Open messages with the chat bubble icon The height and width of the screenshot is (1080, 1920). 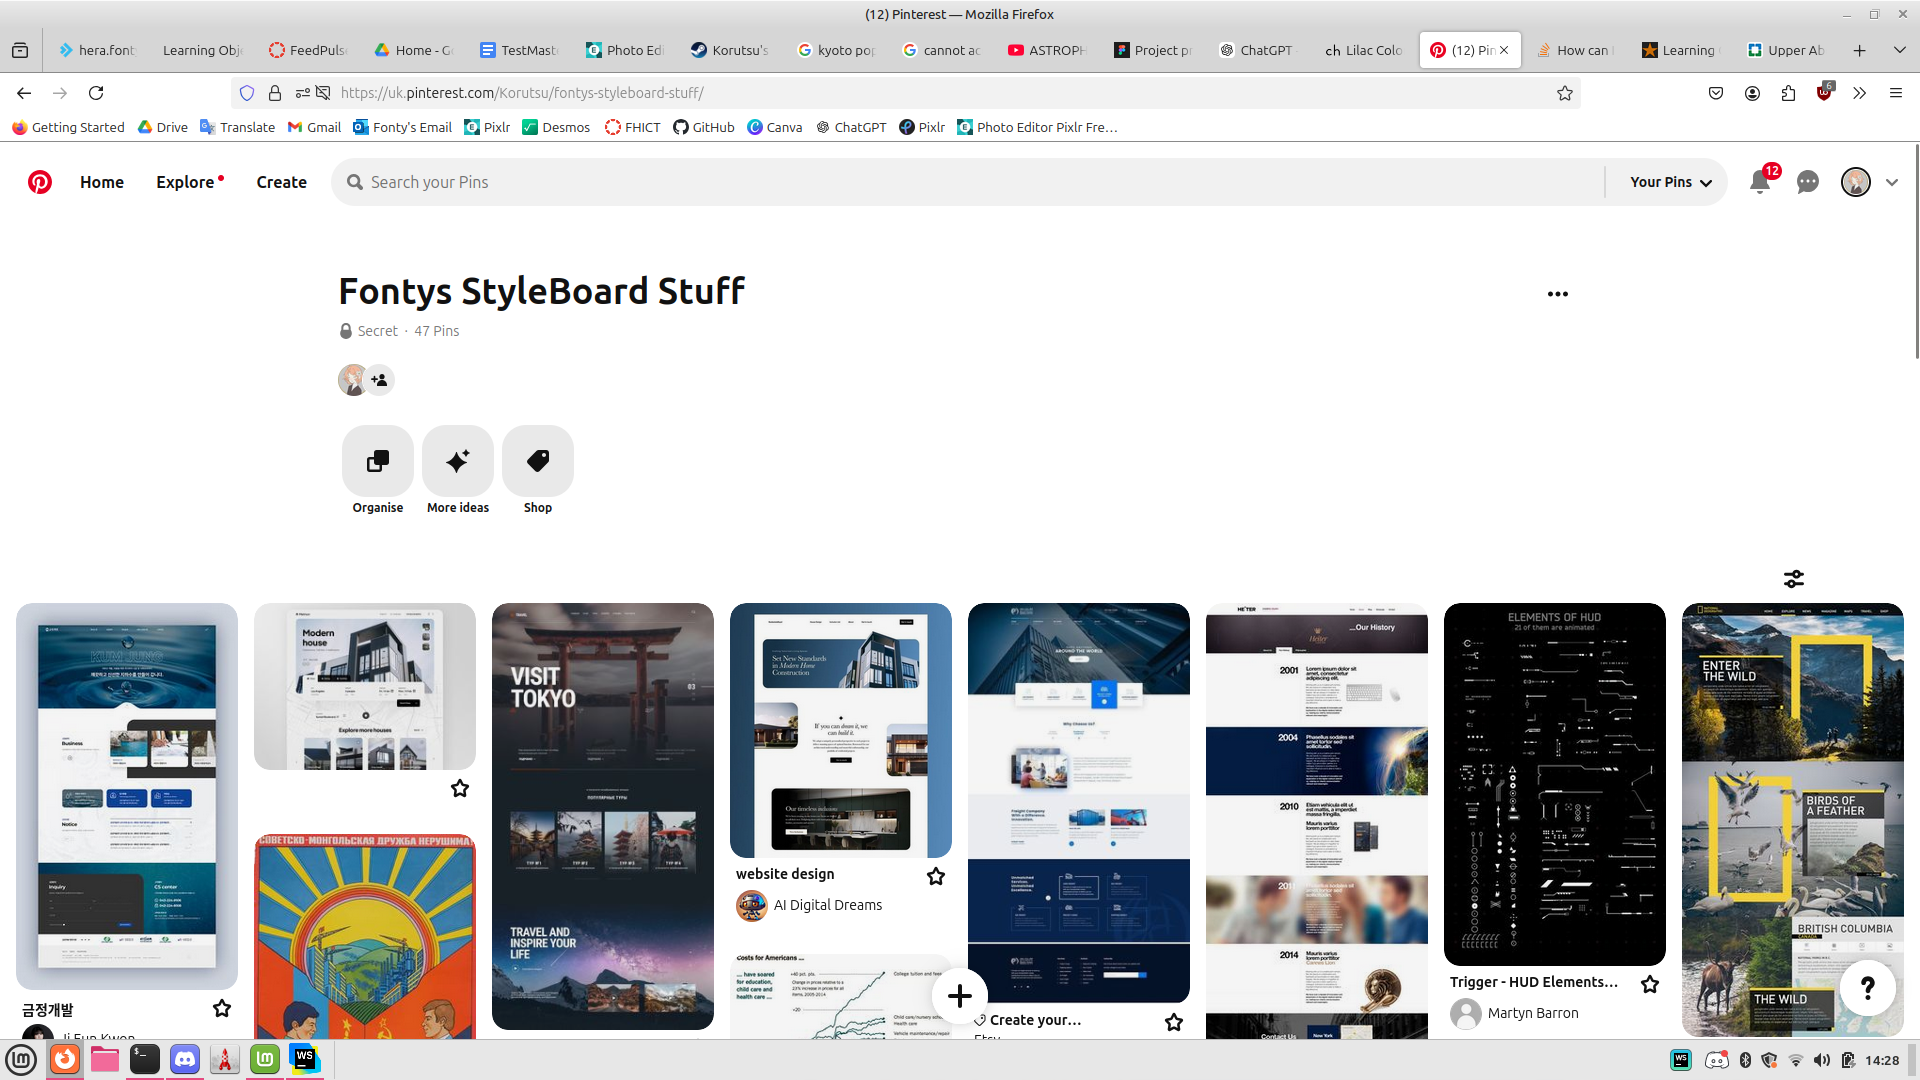pyautogui.click(x=1808, y=182)
